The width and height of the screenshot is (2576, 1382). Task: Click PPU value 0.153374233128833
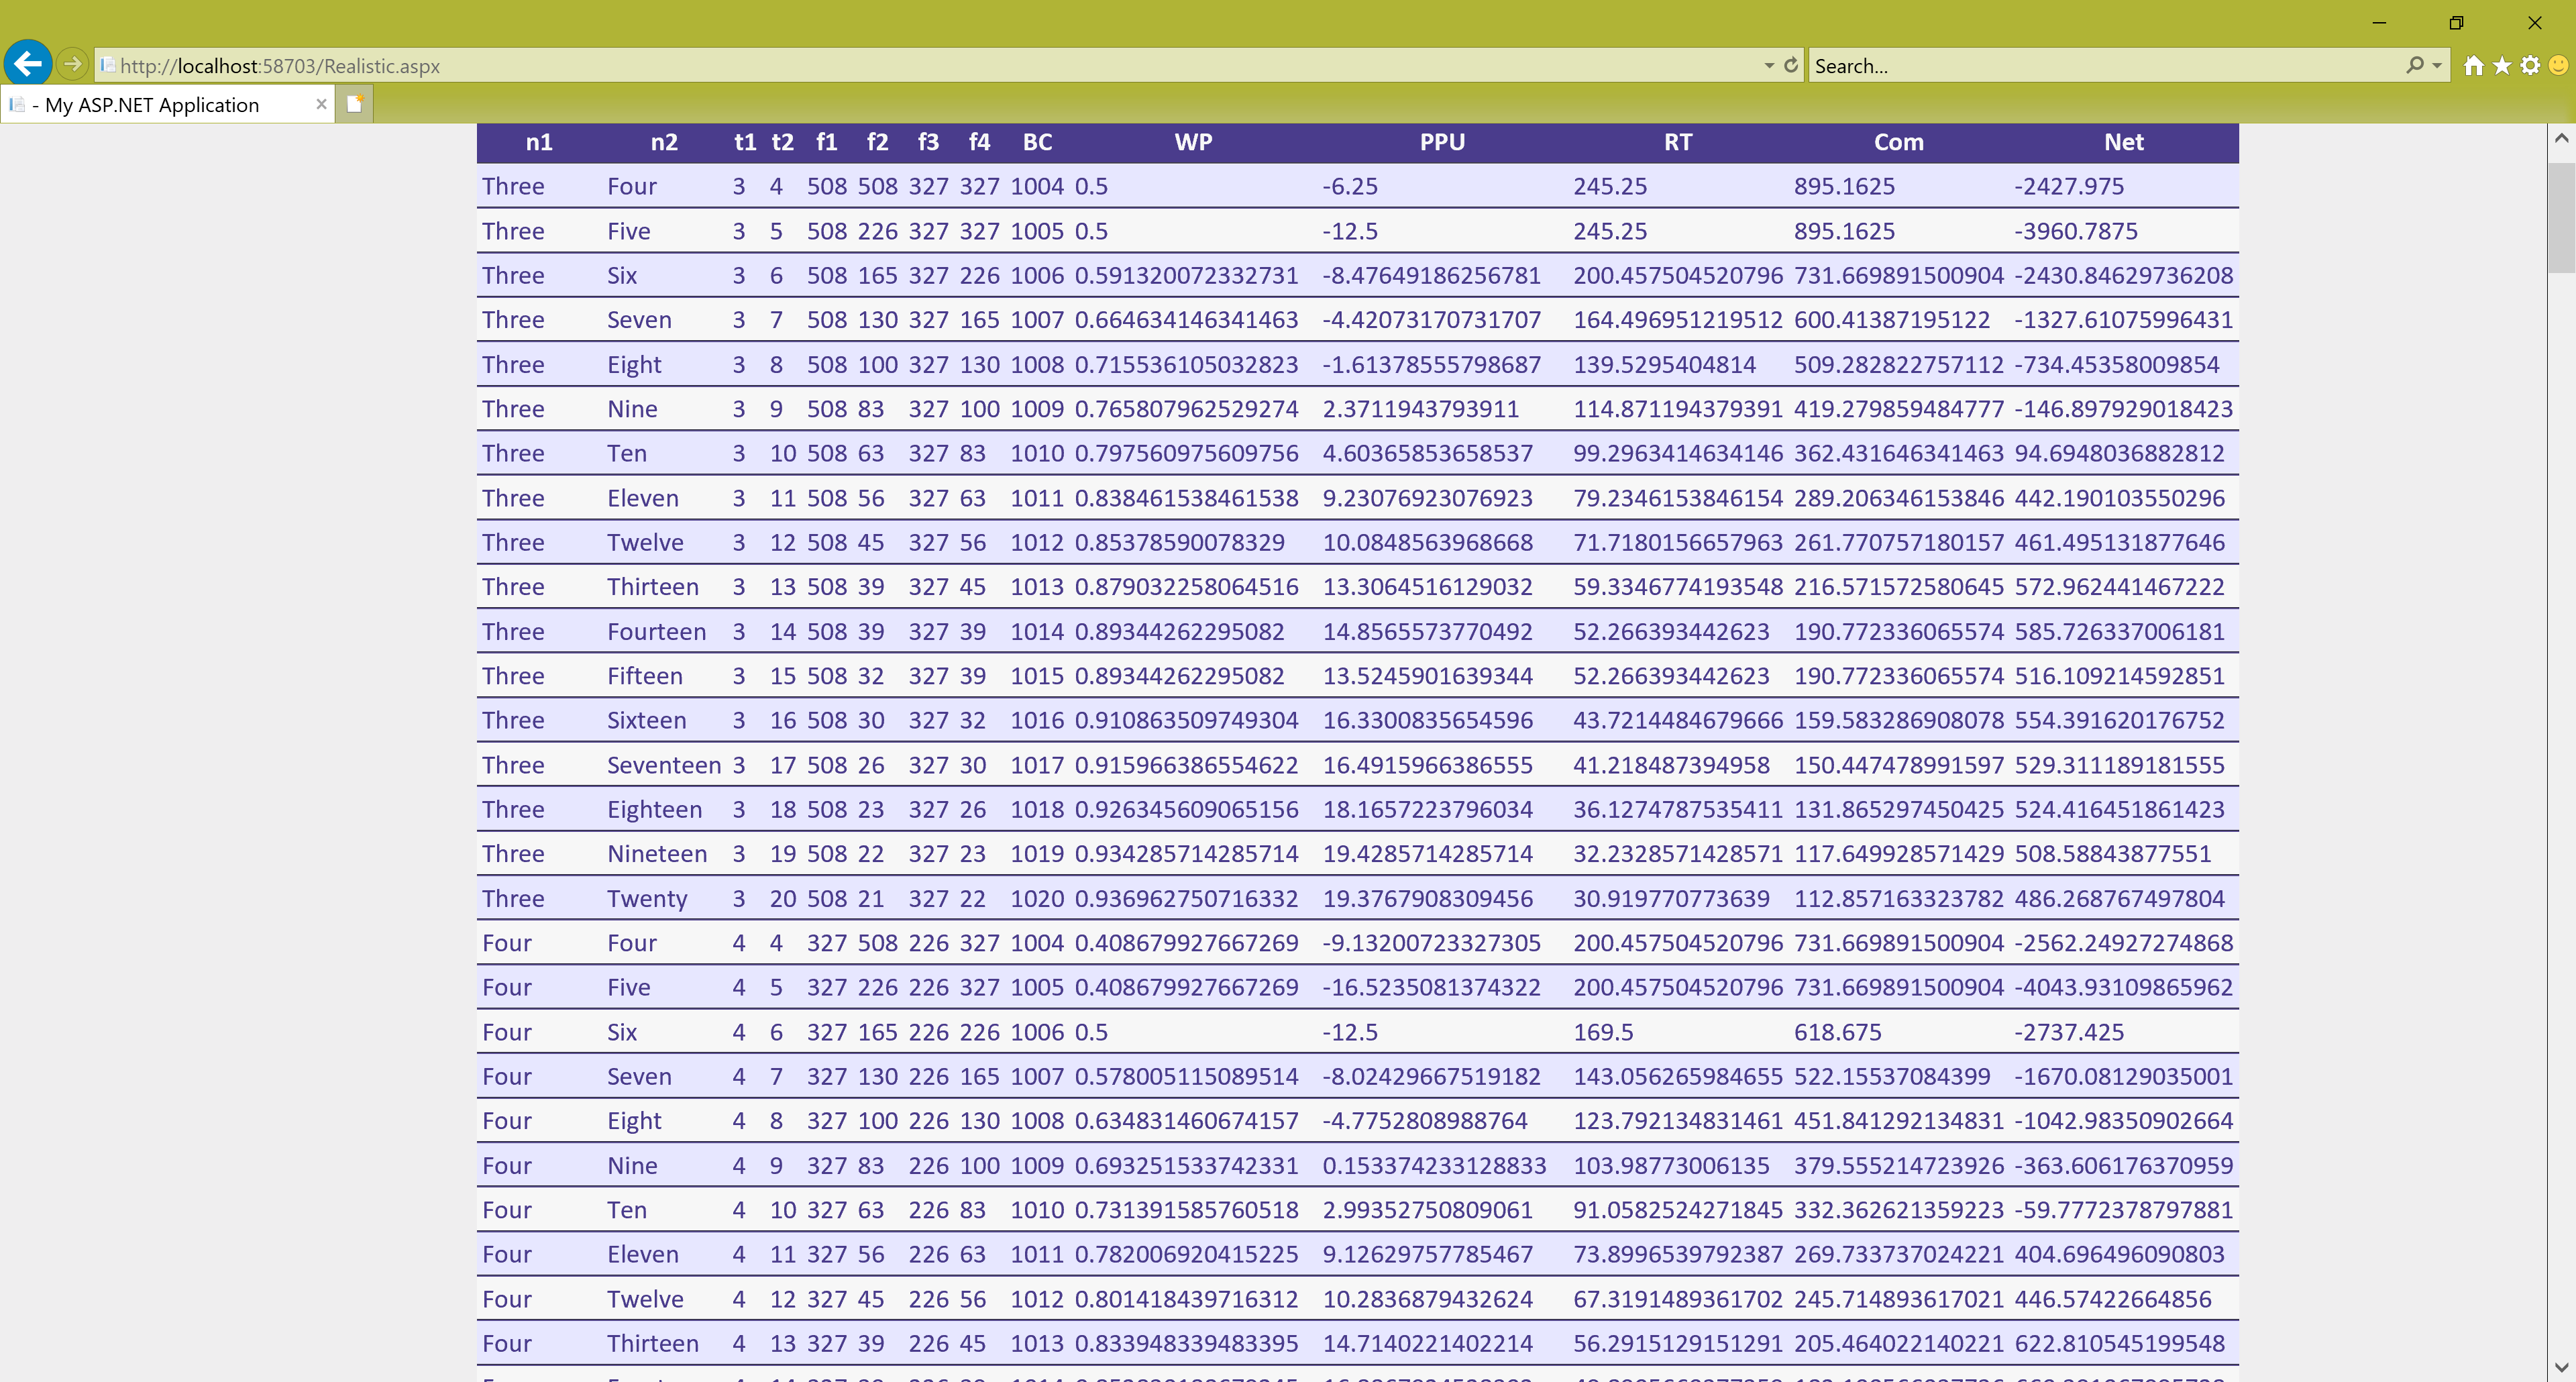(1434, 1165)
